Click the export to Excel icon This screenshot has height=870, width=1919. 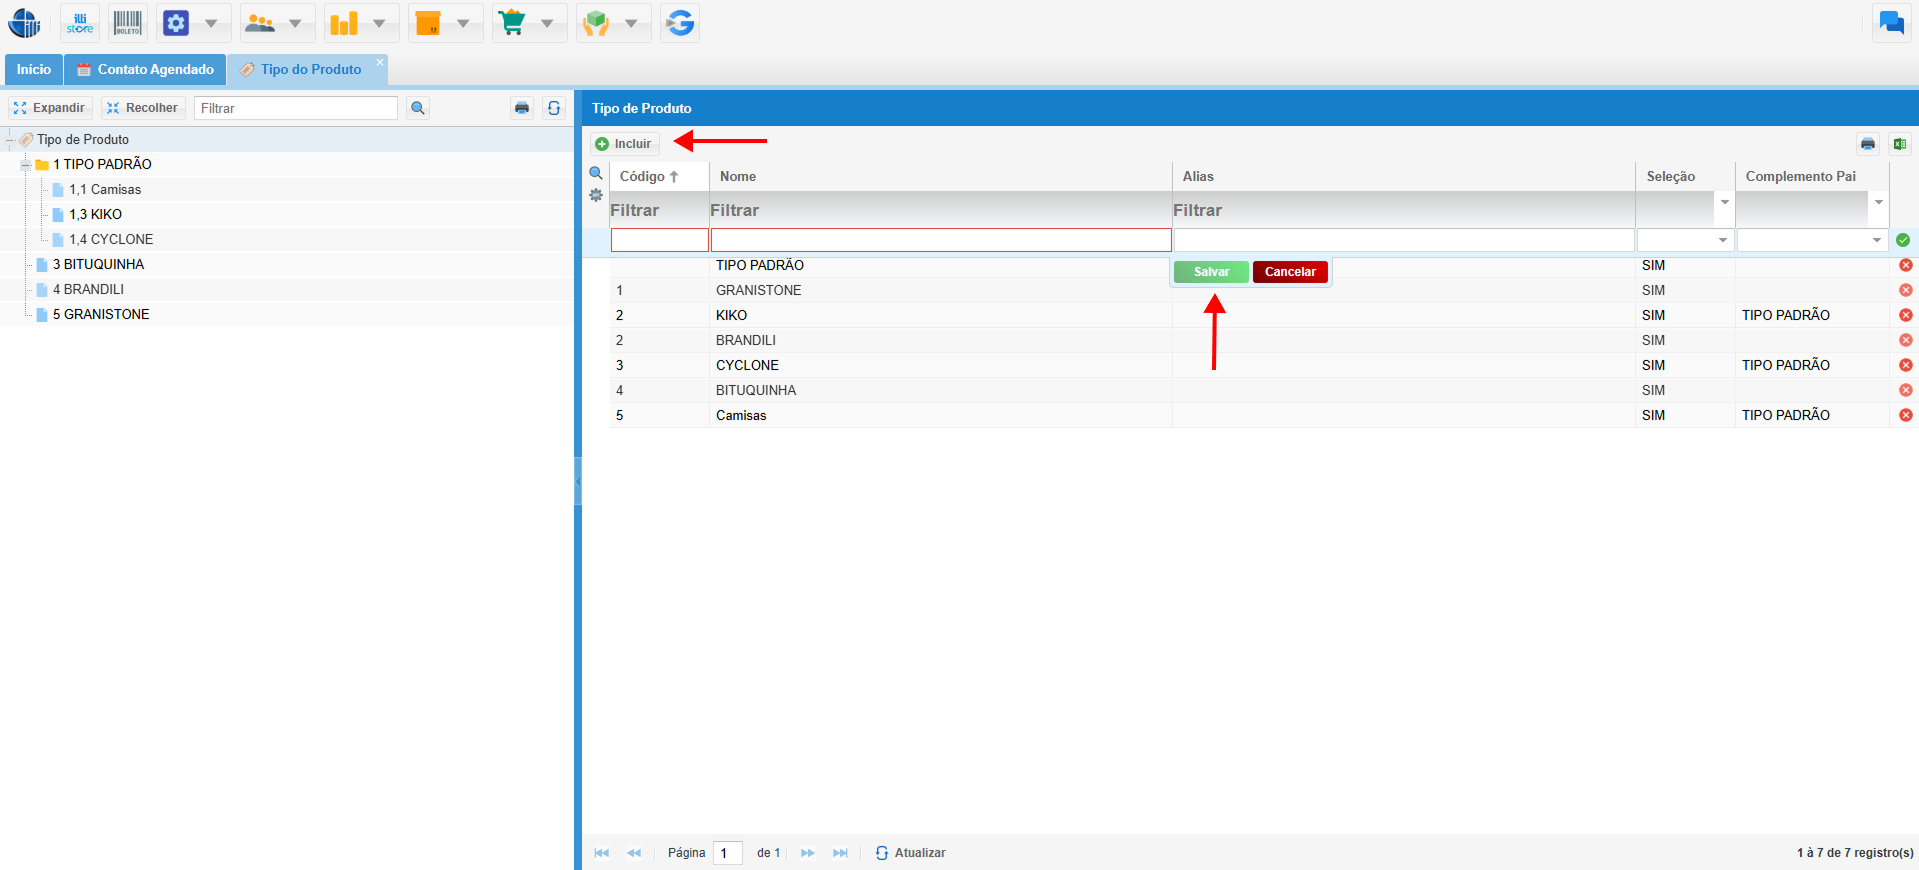[x=1899, y=144]
